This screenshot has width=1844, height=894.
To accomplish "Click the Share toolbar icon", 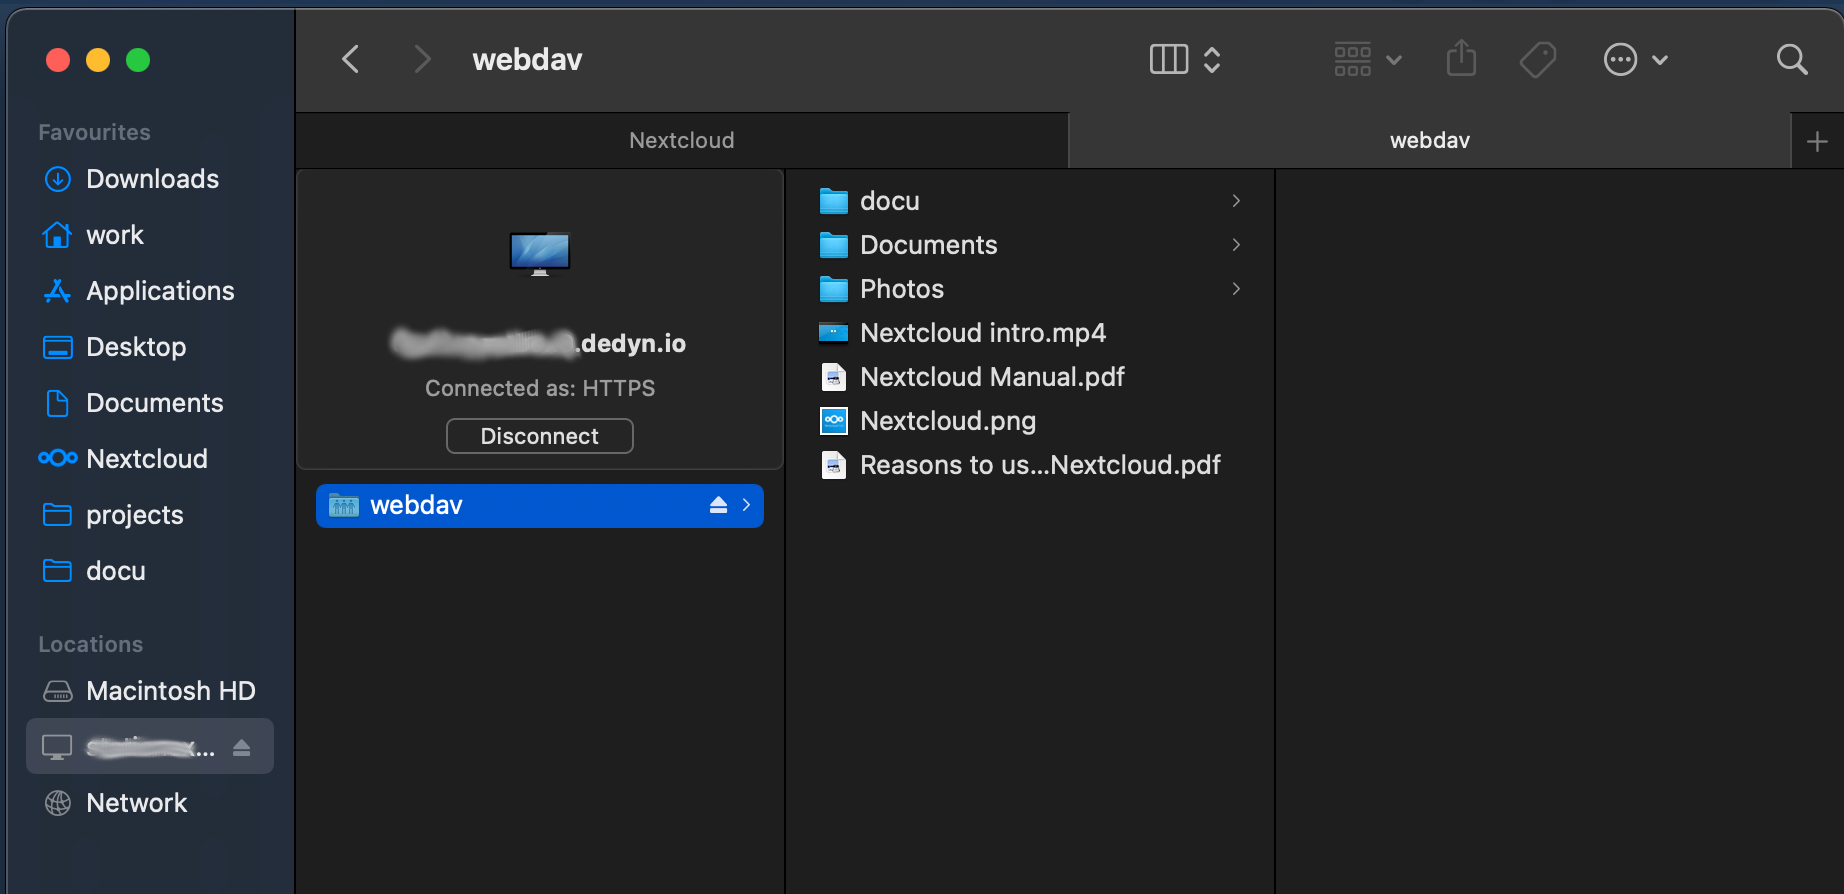I will [x=1461, y=59].
